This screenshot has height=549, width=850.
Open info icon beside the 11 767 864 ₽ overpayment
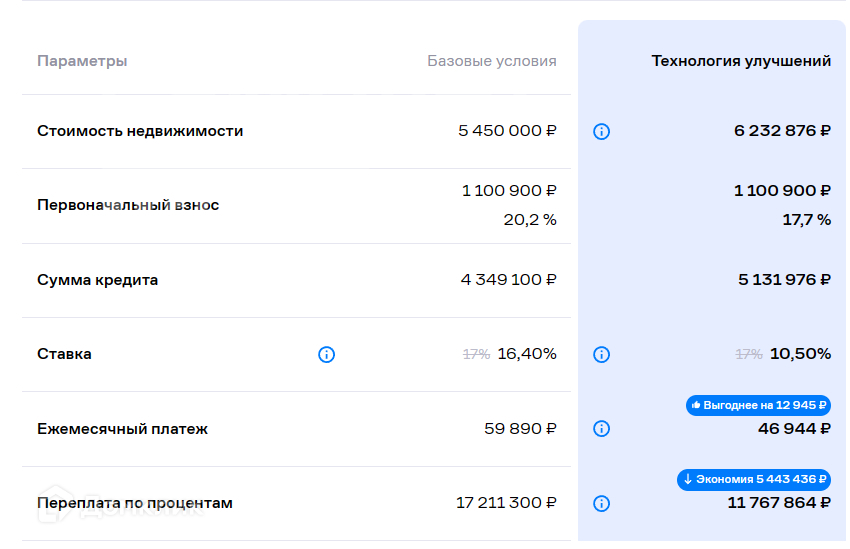point(601,503)
